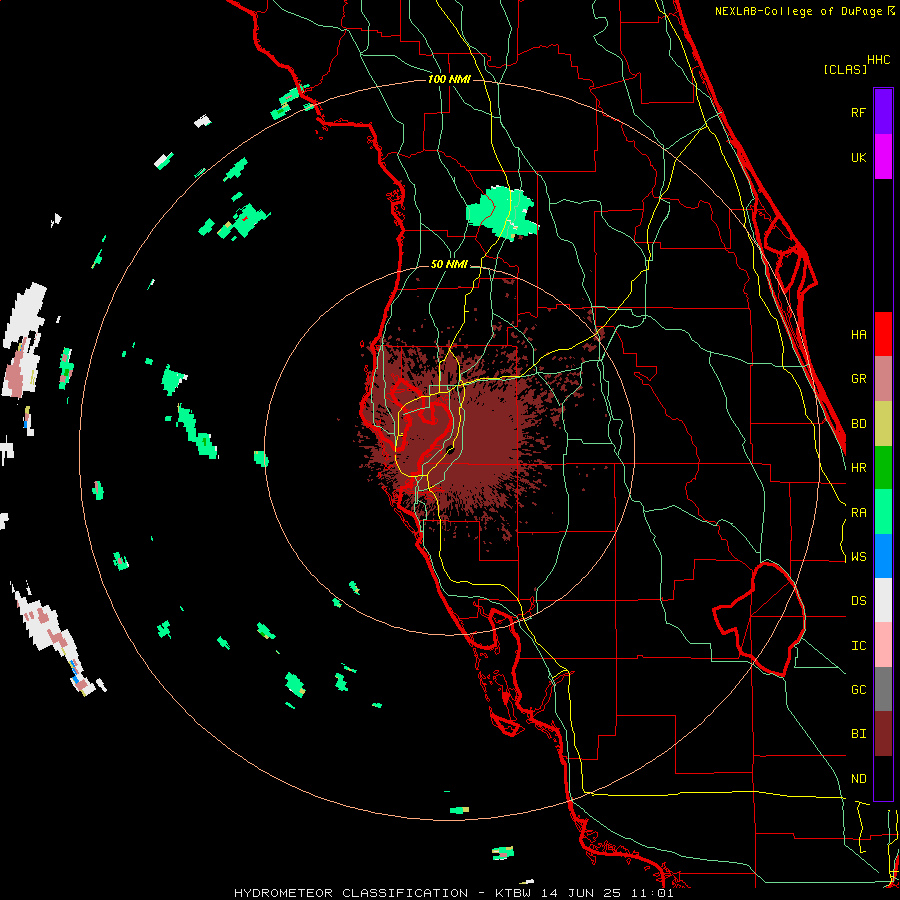Click the brown BI legend swatch

coord(883,734)
